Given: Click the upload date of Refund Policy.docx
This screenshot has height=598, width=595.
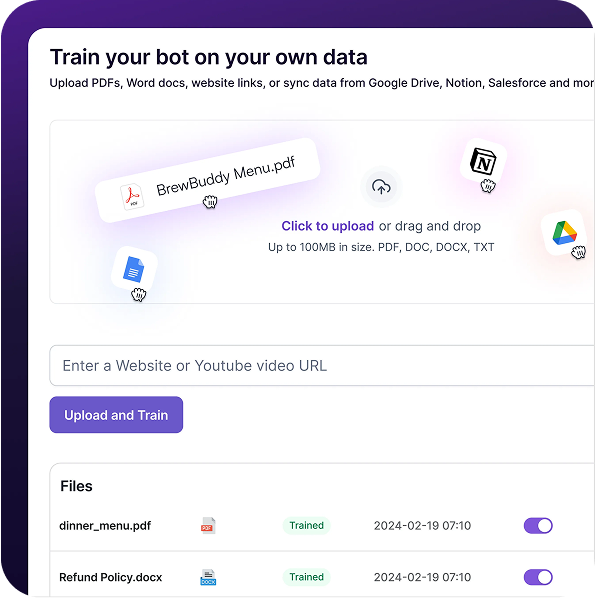Looking at the screenshot, I should [422, 577].
